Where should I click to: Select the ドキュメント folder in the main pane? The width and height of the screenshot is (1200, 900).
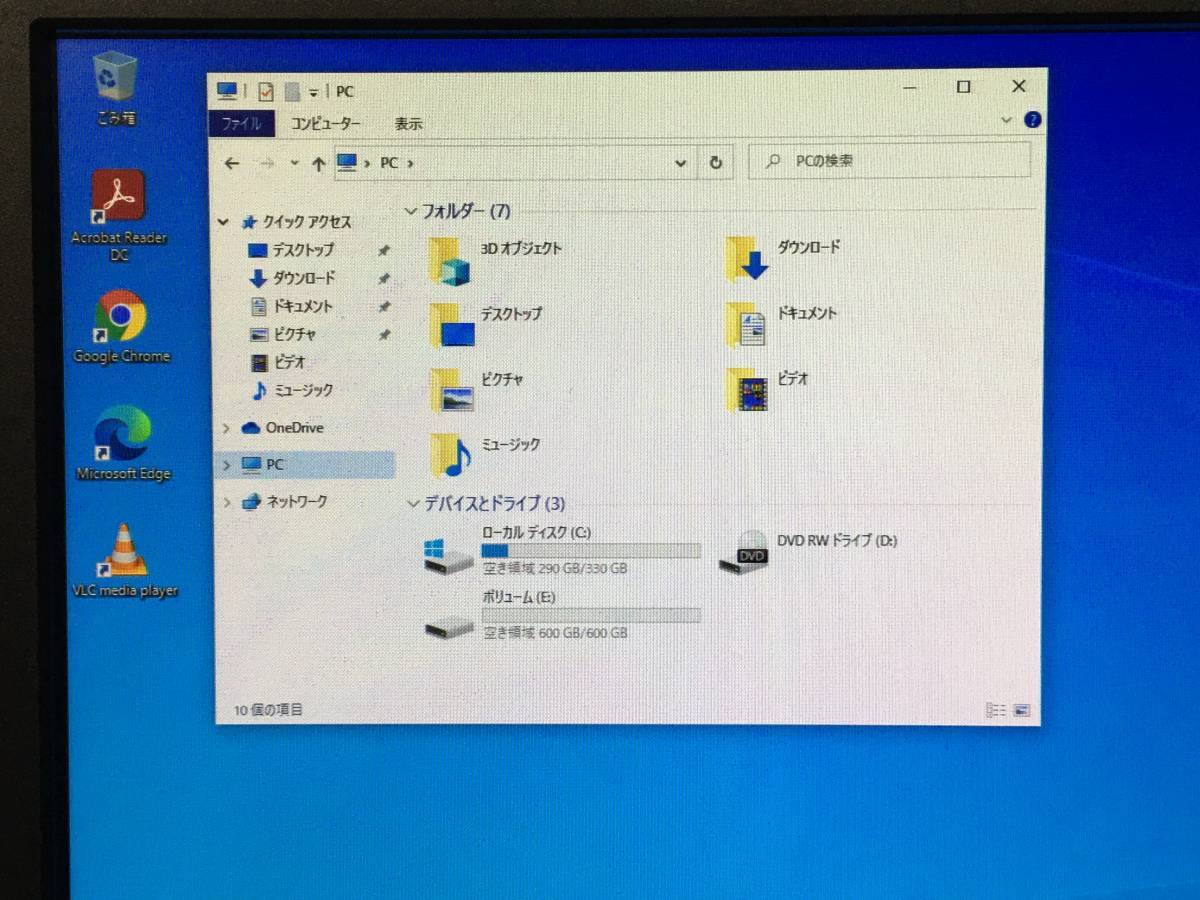(781, 324)
